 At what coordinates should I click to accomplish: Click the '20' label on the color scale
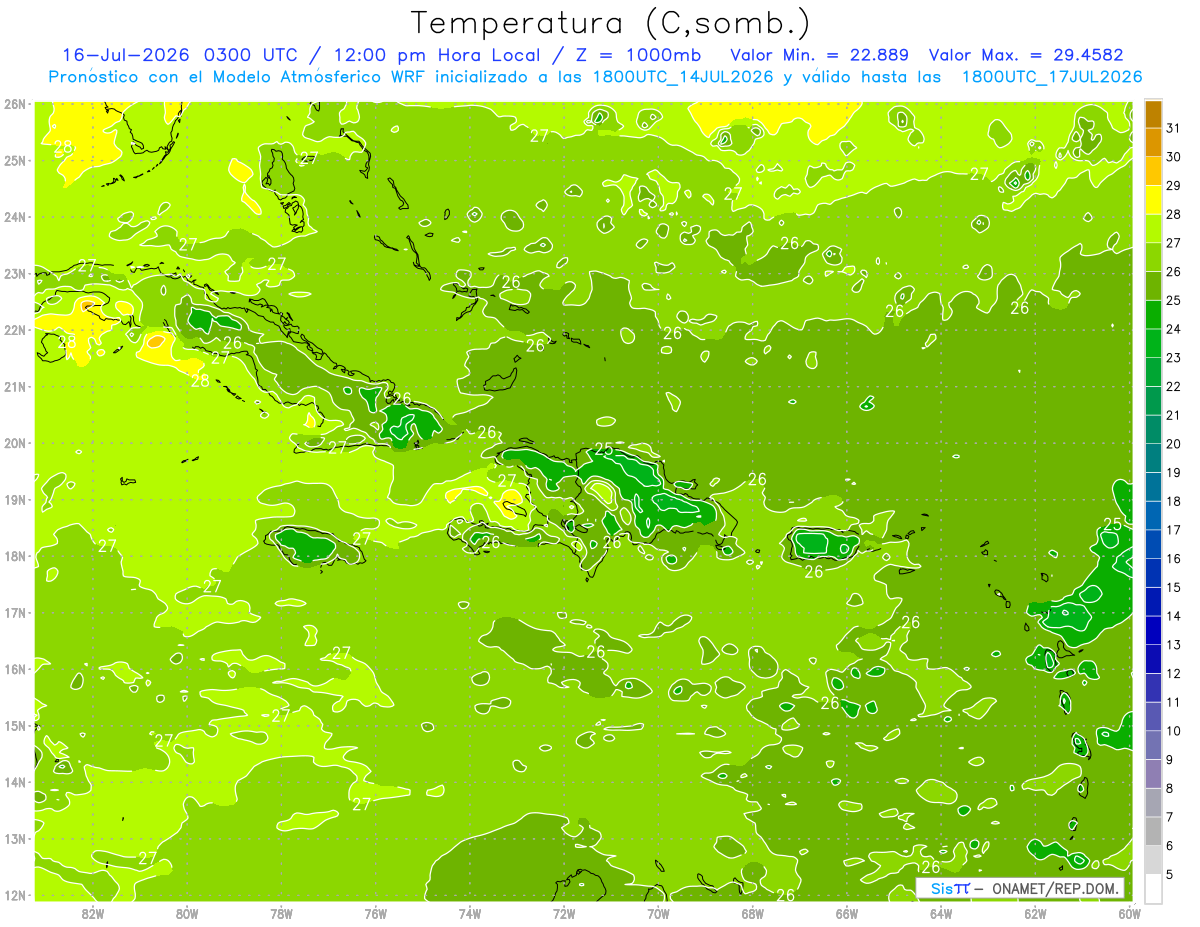1173,444
